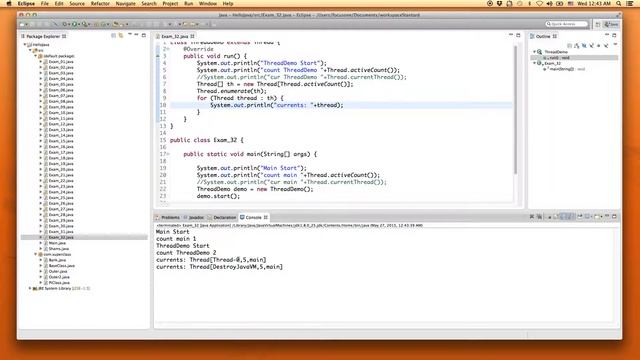Open the Java perspective button
Image resolution: width=640 pixels, height=360 pixels.
[611, 24]
